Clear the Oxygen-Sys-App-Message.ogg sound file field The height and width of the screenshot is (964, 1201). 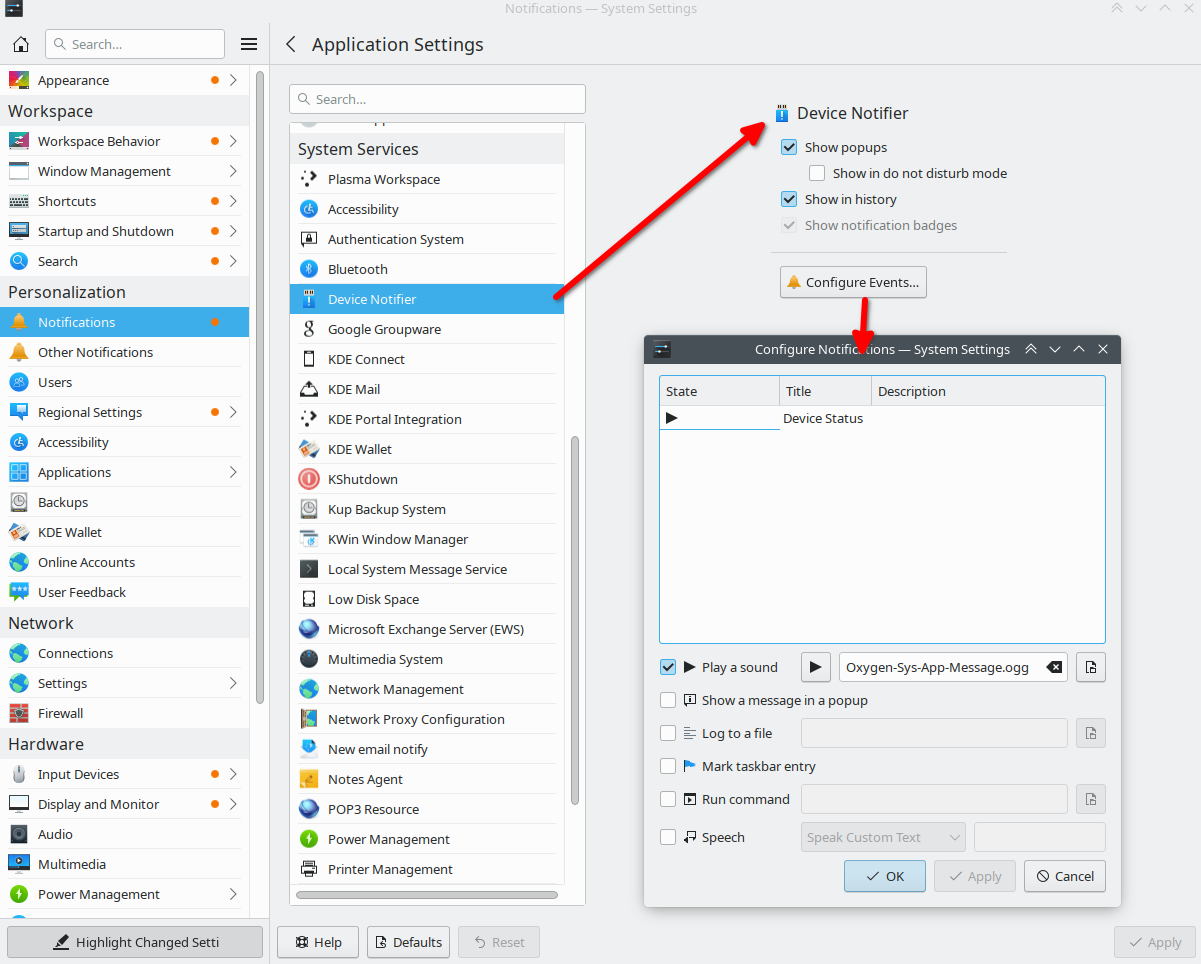(1054, 667)
